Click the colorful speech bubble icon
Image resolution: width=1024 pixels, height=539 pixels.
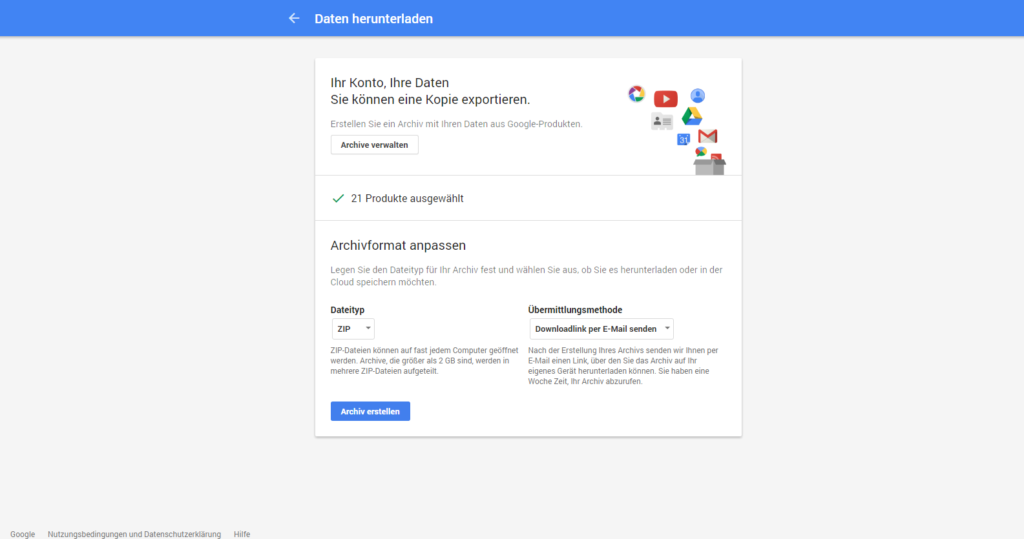[x=701, y=152]
